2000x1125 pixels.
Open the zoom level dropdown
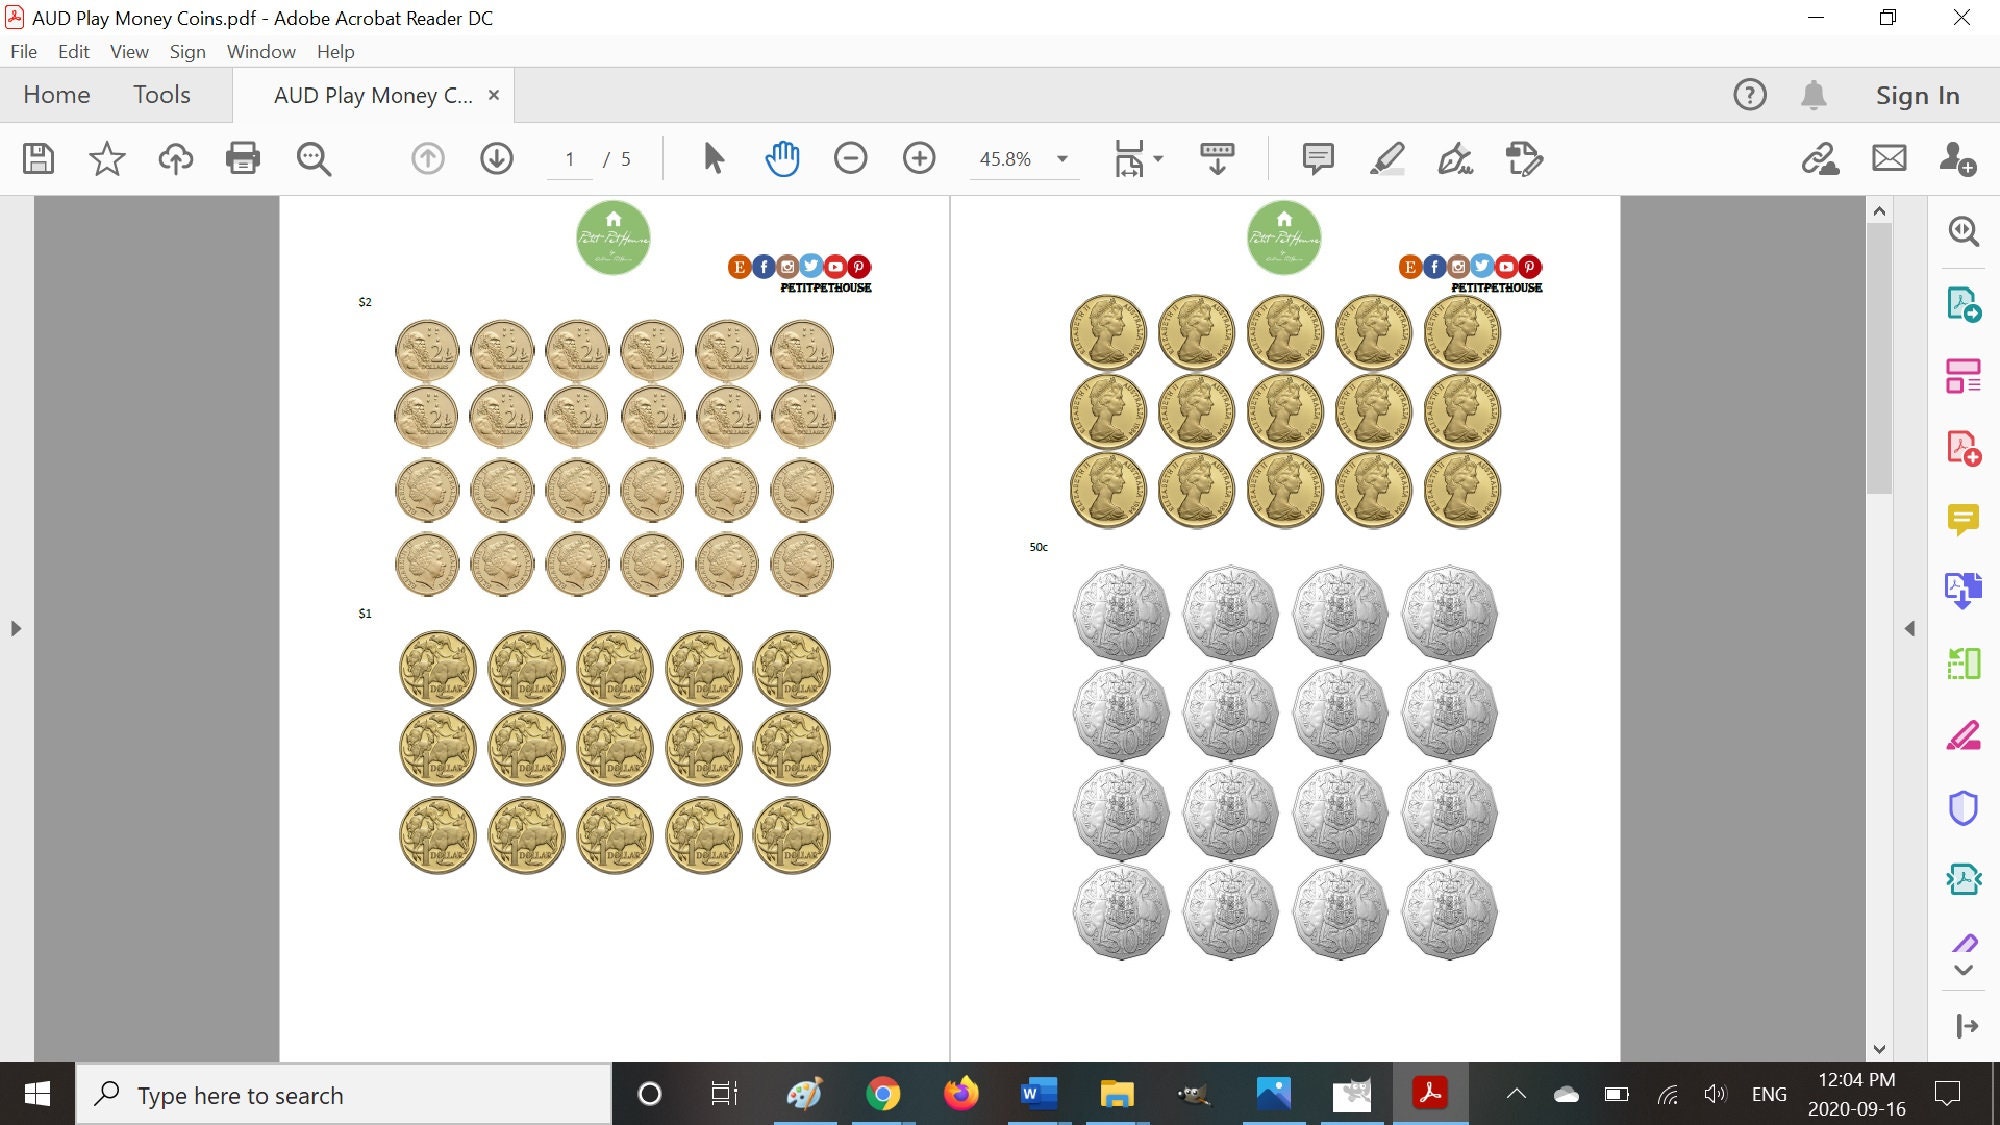click(1062, 159)
